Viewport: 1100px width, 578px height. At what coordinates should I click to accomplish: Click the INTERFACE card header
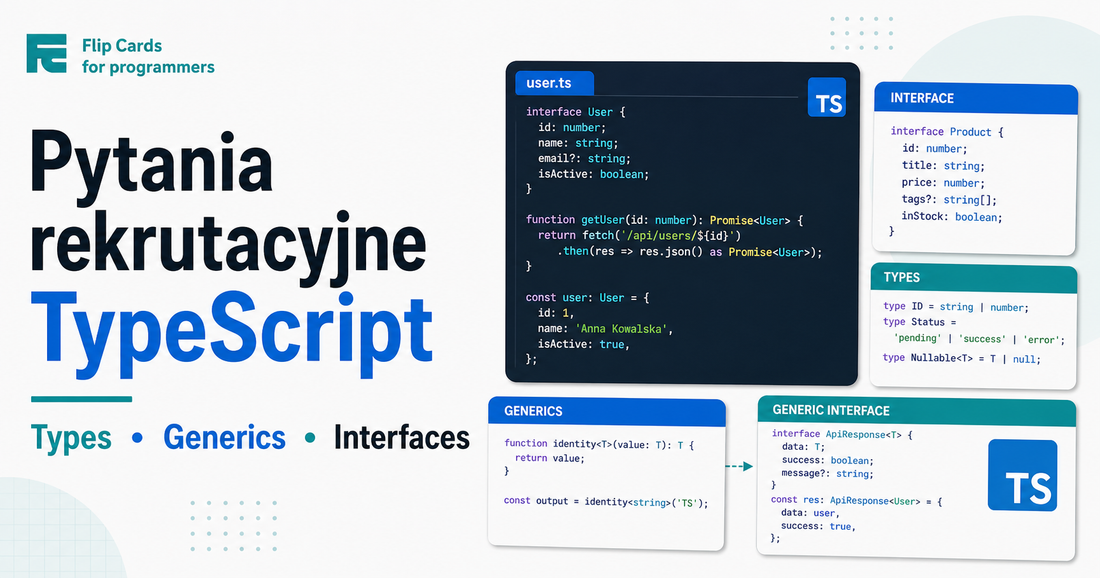pyautogui.click(x=976, y=99)
